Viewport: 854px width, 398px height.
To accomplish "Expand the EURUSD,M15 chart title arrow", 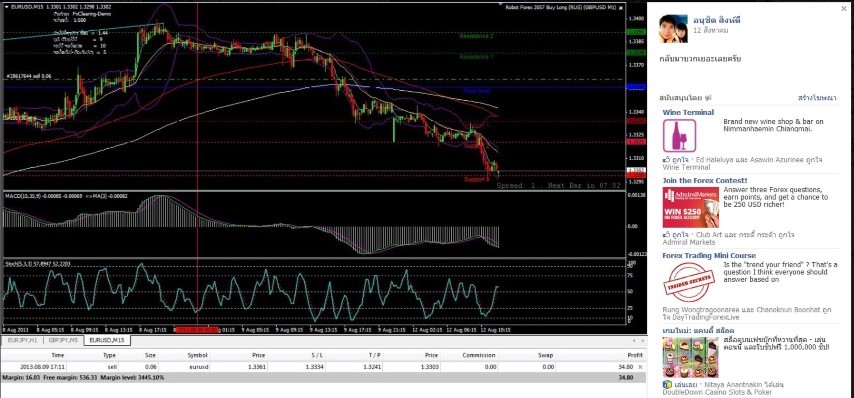I will coord(6,6).
